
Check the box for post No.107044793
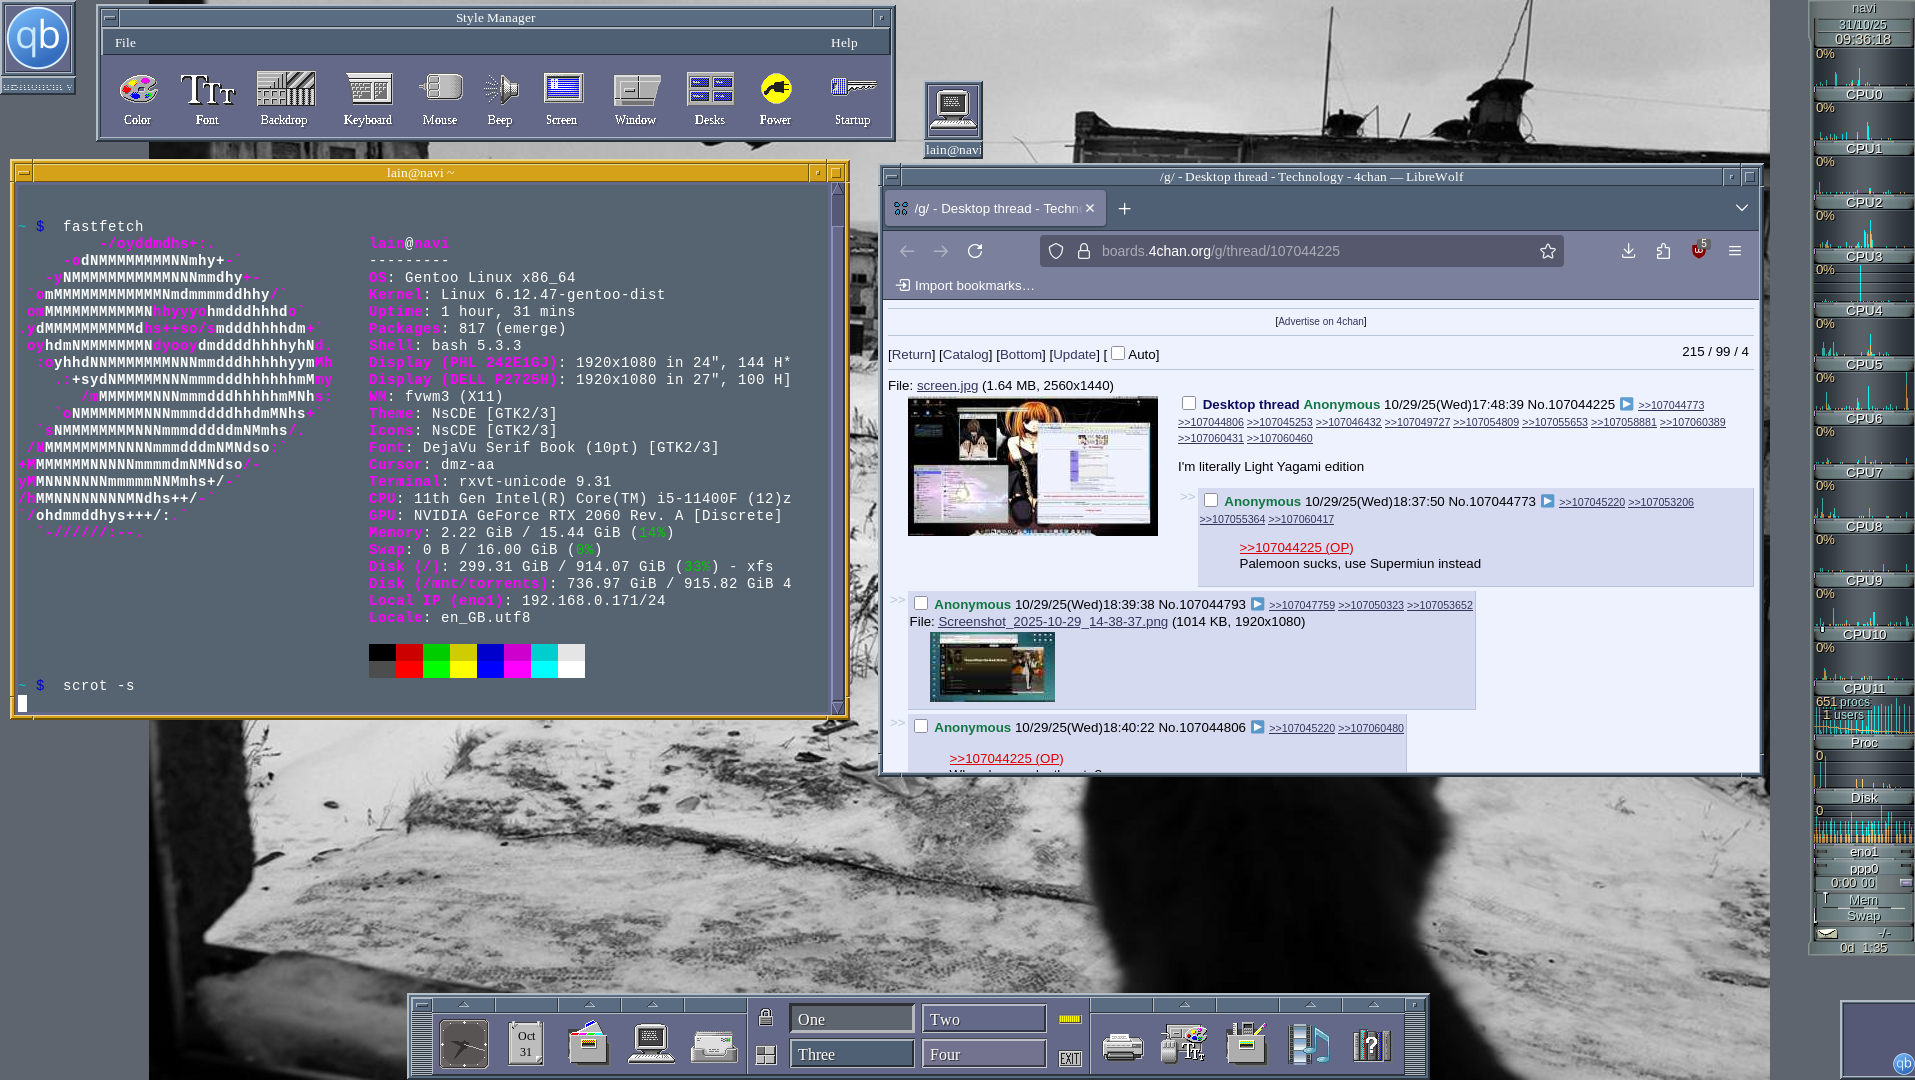(921, 604)
